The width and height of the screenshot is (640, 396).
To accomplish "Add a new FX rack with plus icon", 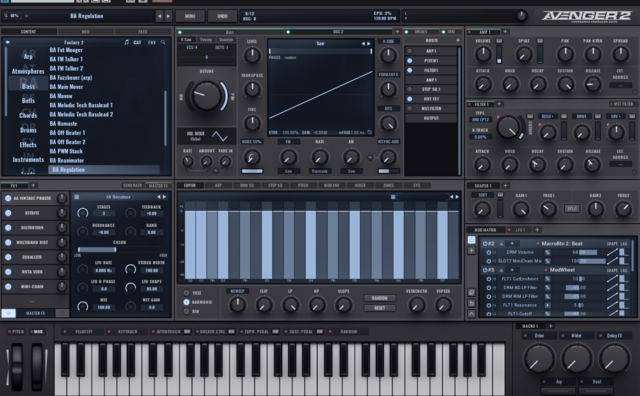I will click(x=33, y=185).
